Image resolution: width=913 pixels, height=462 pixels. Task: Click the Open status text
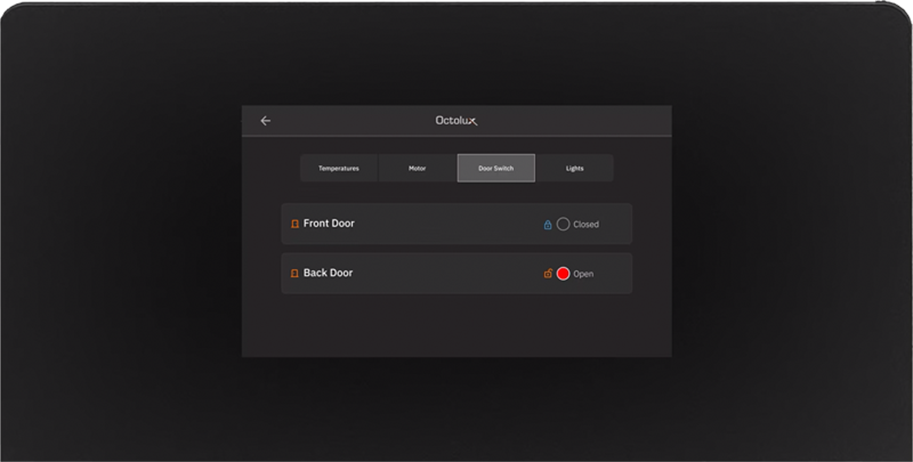click(x=583, y=274)
